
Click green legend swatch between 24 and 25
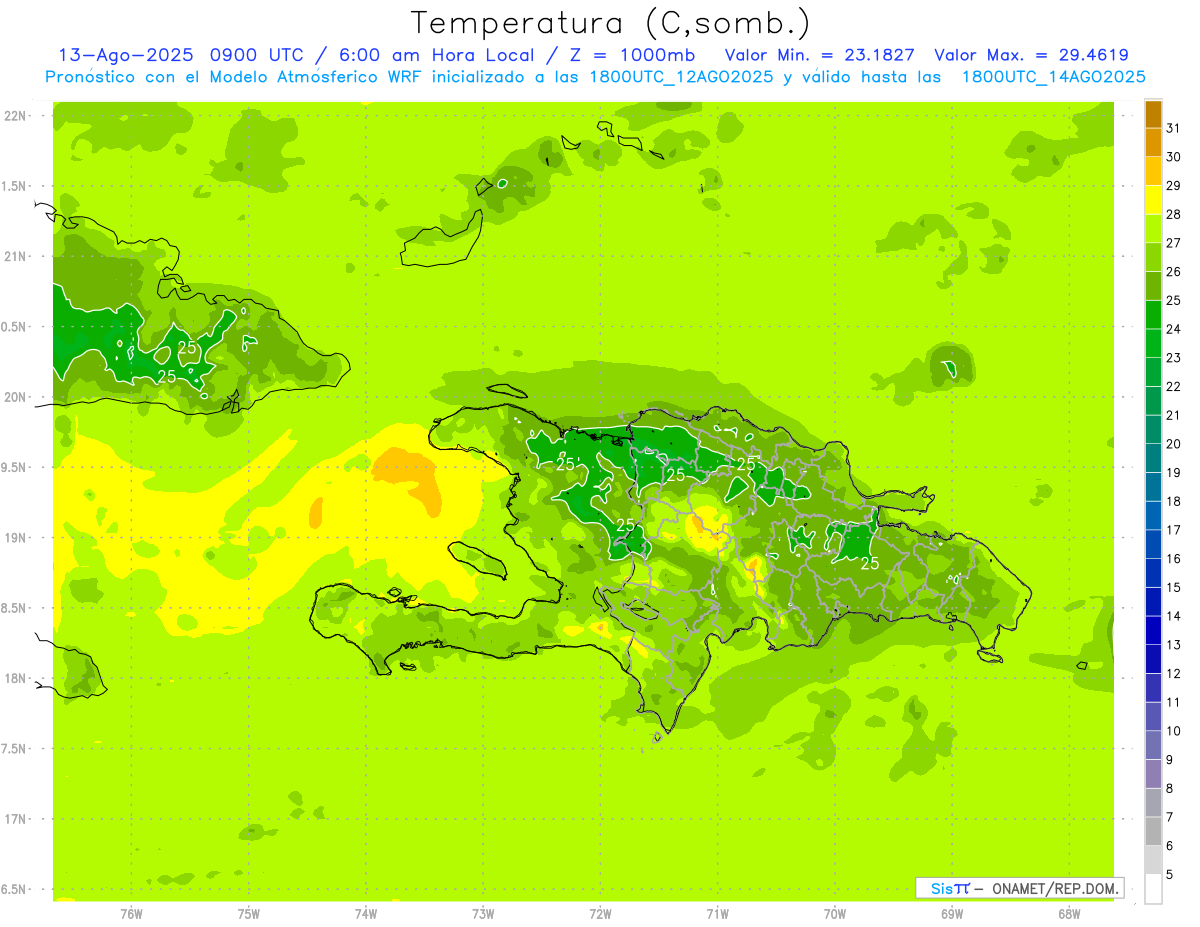pos(1153,314)
